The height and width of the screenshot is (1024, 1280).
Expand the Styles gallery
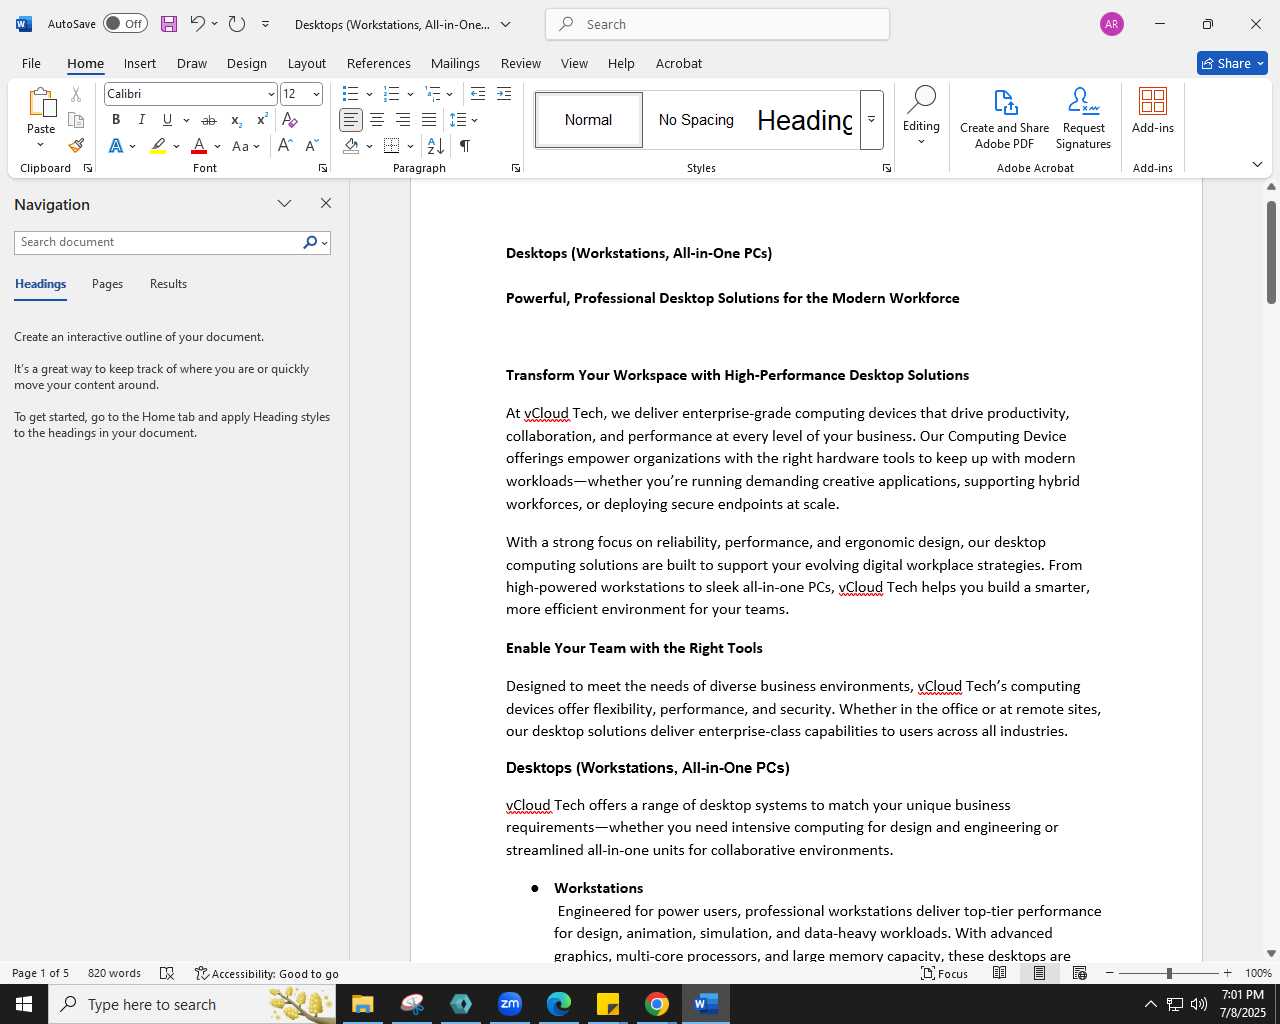click(x=871, y=119)
